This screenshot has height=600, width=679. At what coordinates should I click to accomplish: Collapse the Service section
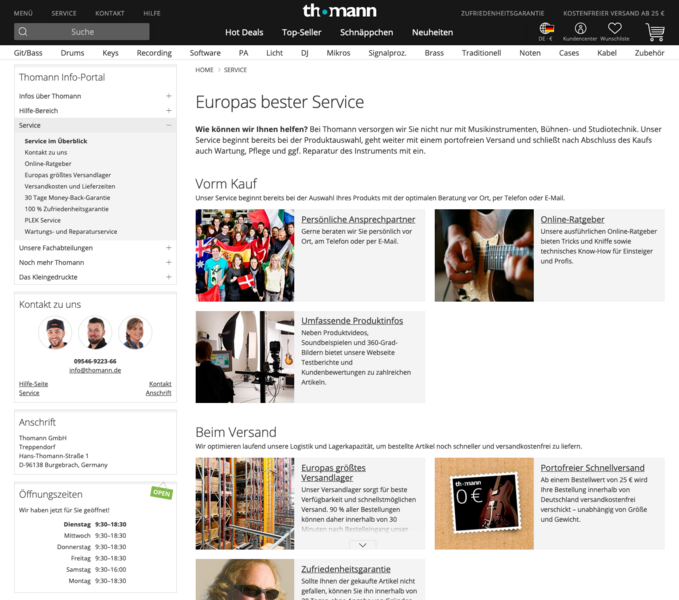pyautogui.click(x=168, y=126)
